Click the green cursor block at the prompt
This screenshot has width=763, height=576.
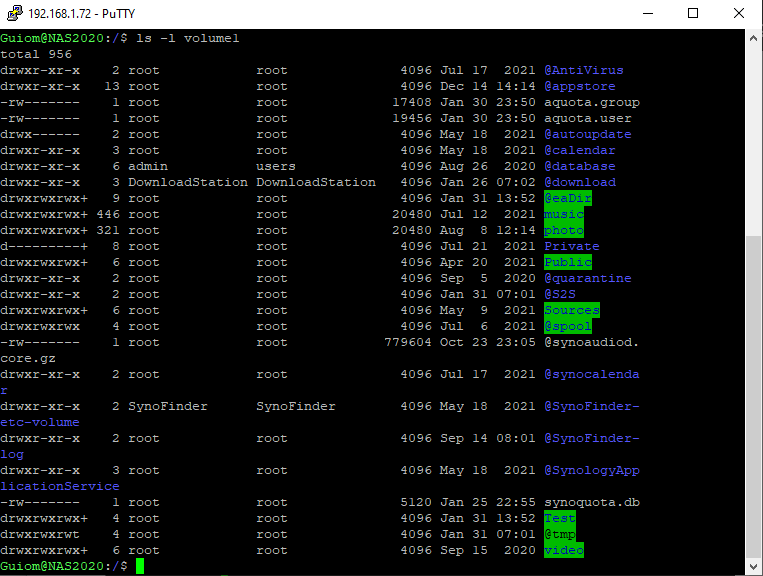coord(140,567)
